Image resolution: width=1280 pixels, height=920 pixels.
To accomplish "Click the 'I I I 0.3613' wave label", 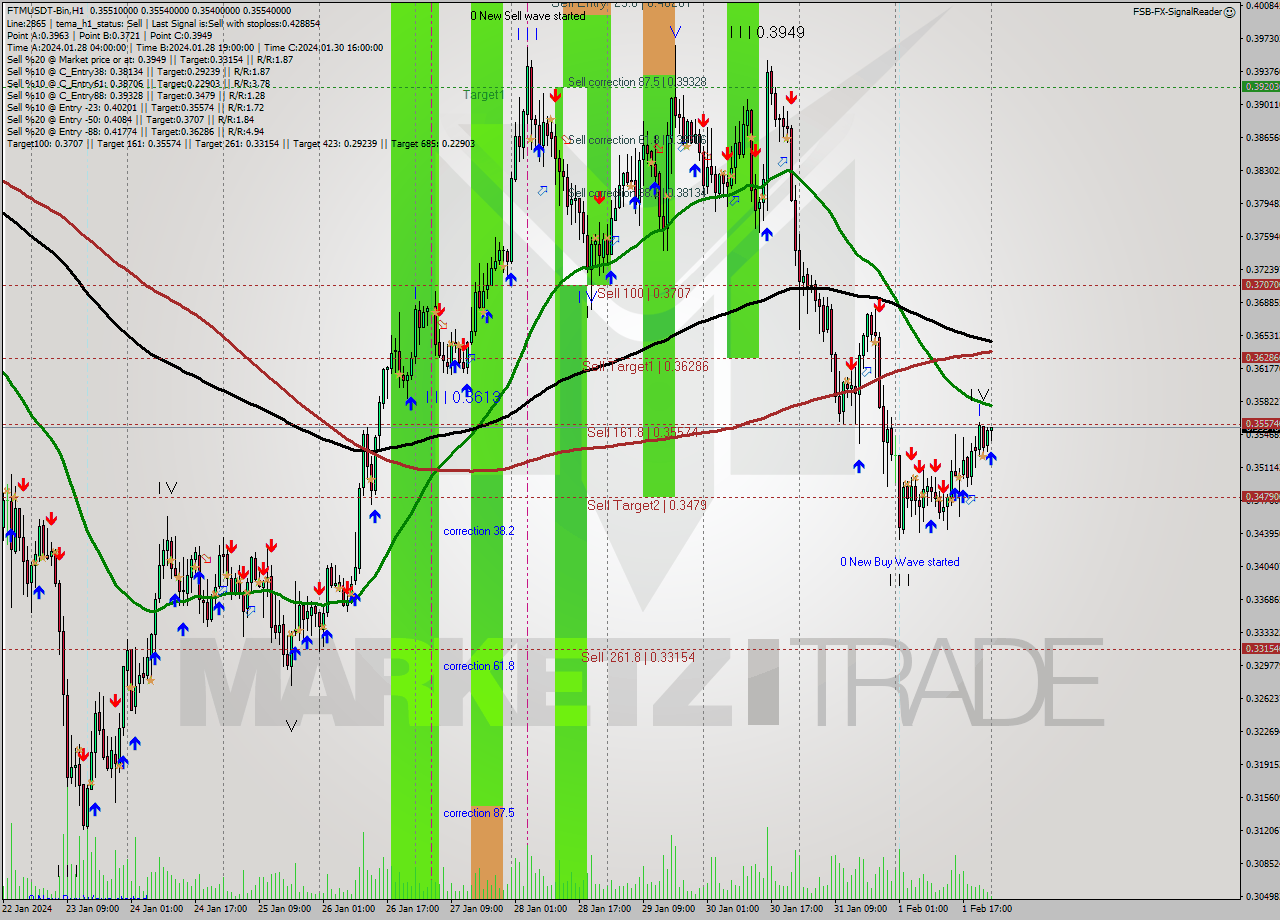I will 462,397.
